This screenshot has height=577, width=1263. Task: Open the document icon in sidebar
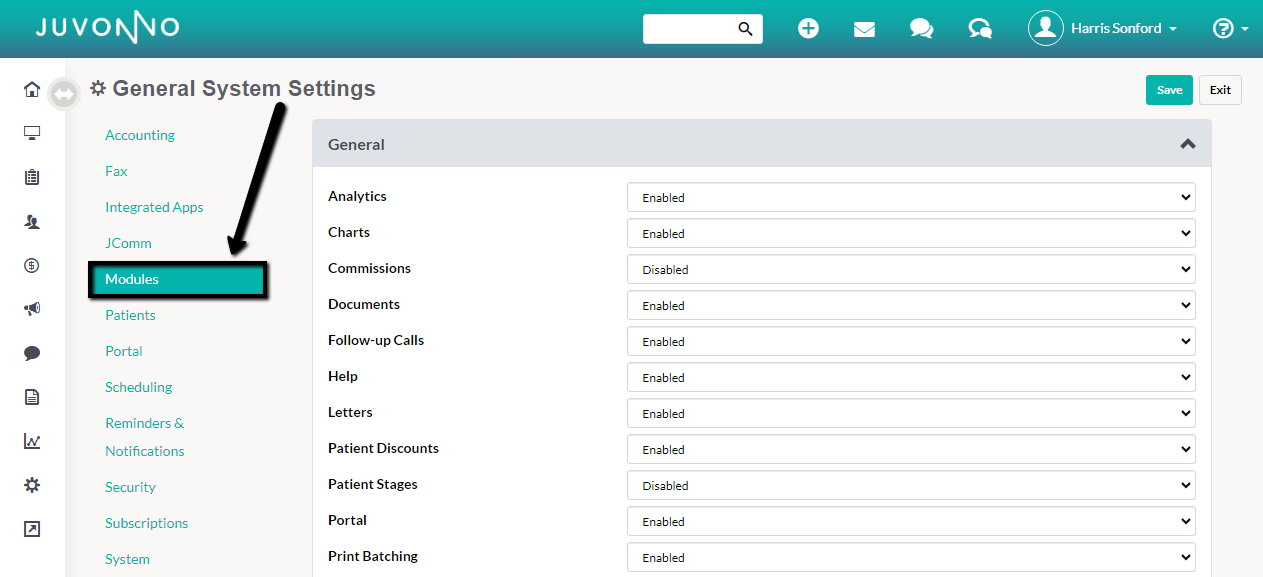pos(32,397)
